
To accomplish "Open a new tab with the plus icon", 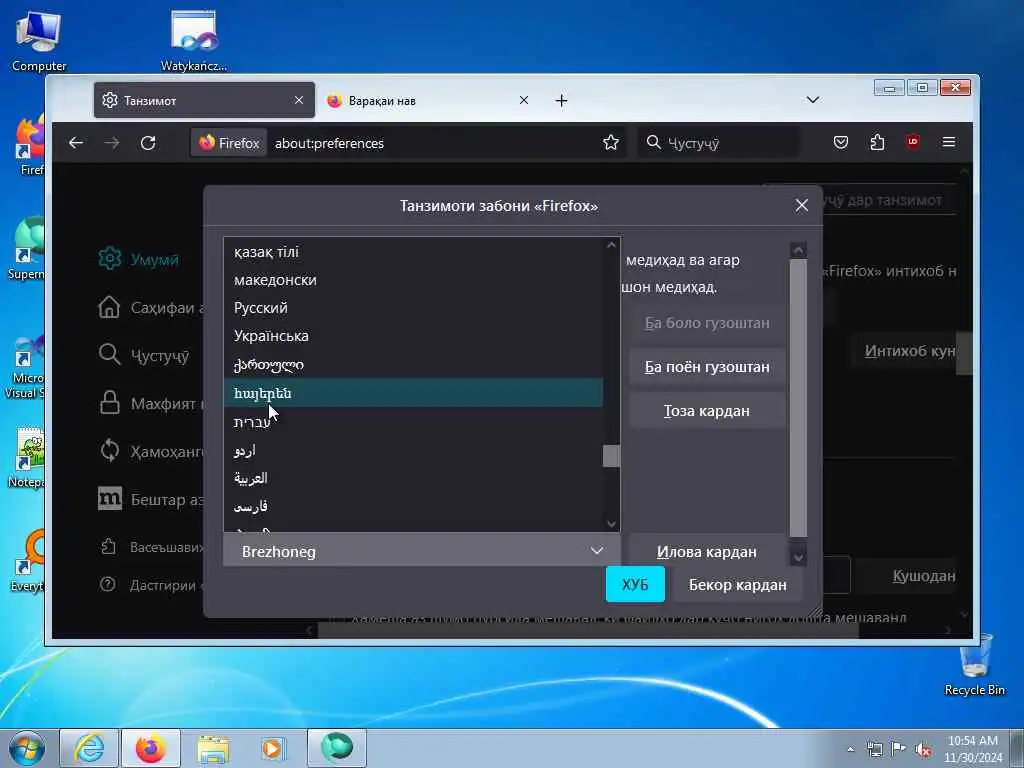I will click(561, 101).
